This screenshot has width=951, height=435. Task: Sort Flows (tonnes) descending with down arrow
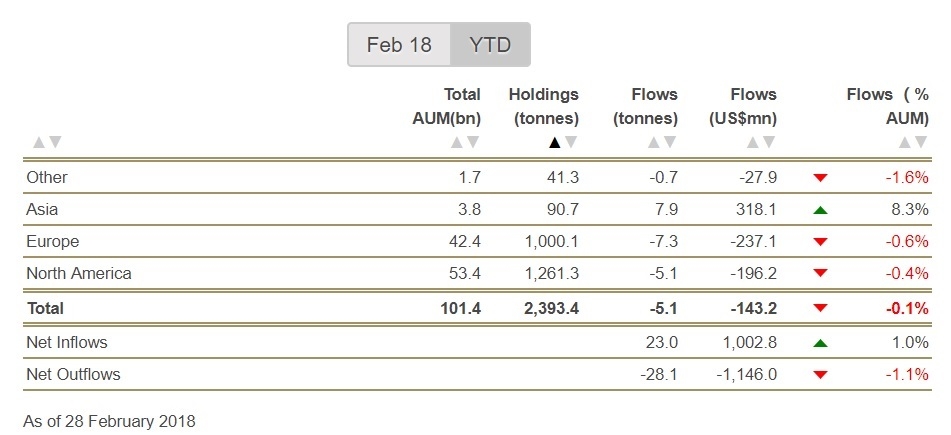click(670, 142)
